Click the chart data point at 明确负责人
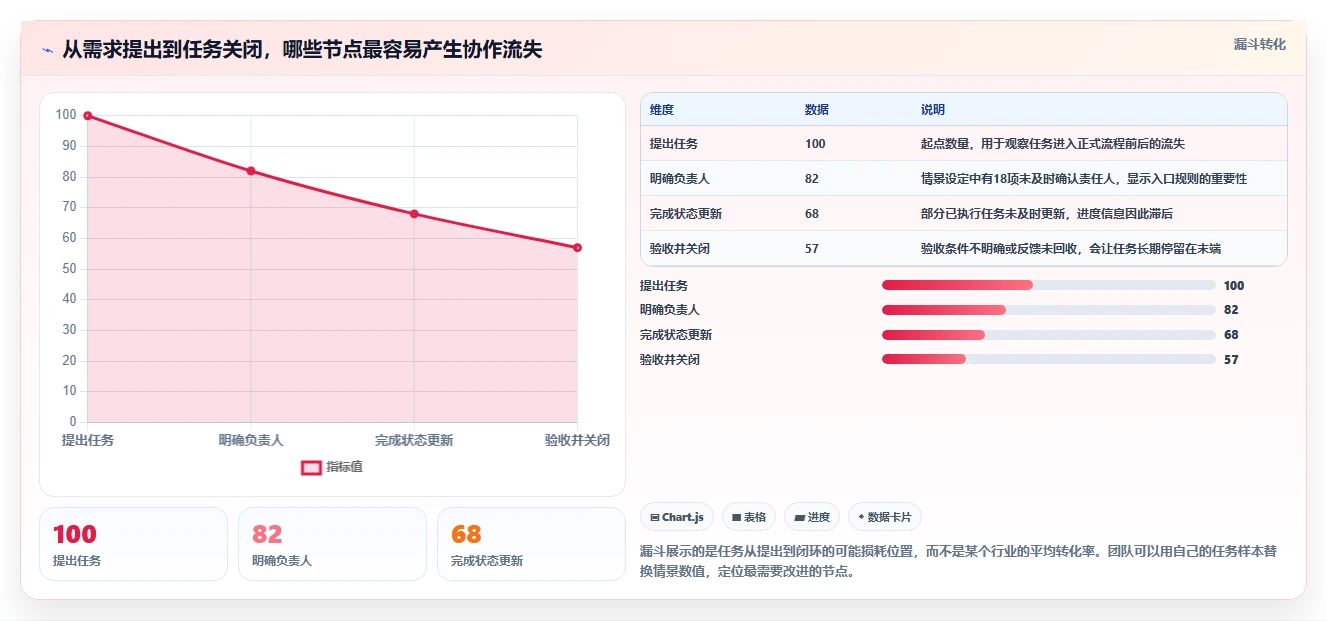Viewport: 1327px width, 621px height. point(251,171)
